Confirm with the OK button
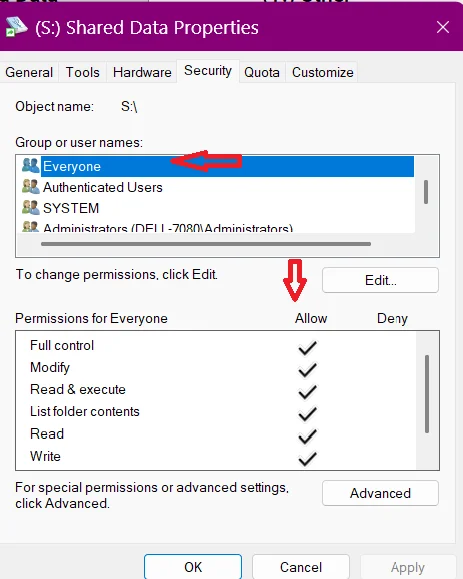Screen dimensions: 463x579 [193, 567]
